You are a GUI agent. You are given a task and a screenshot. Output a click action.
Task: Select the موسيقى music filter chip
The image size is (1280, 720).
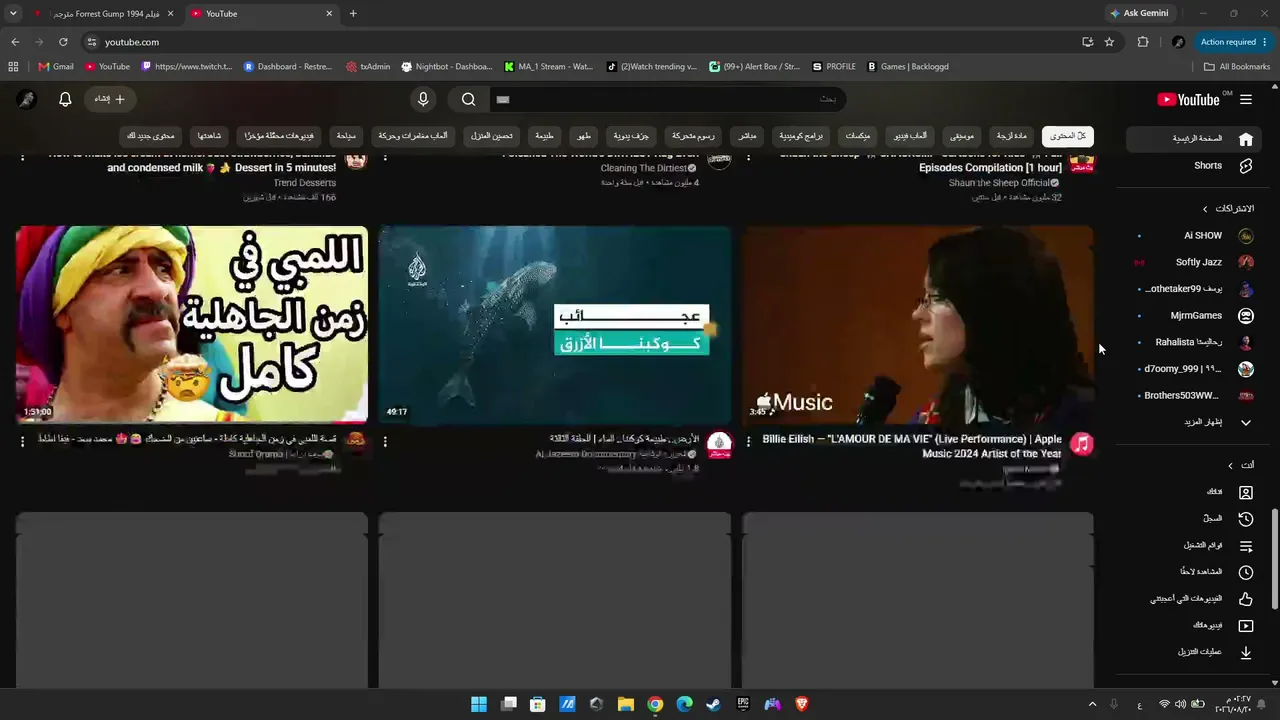[x=962, y=136]
